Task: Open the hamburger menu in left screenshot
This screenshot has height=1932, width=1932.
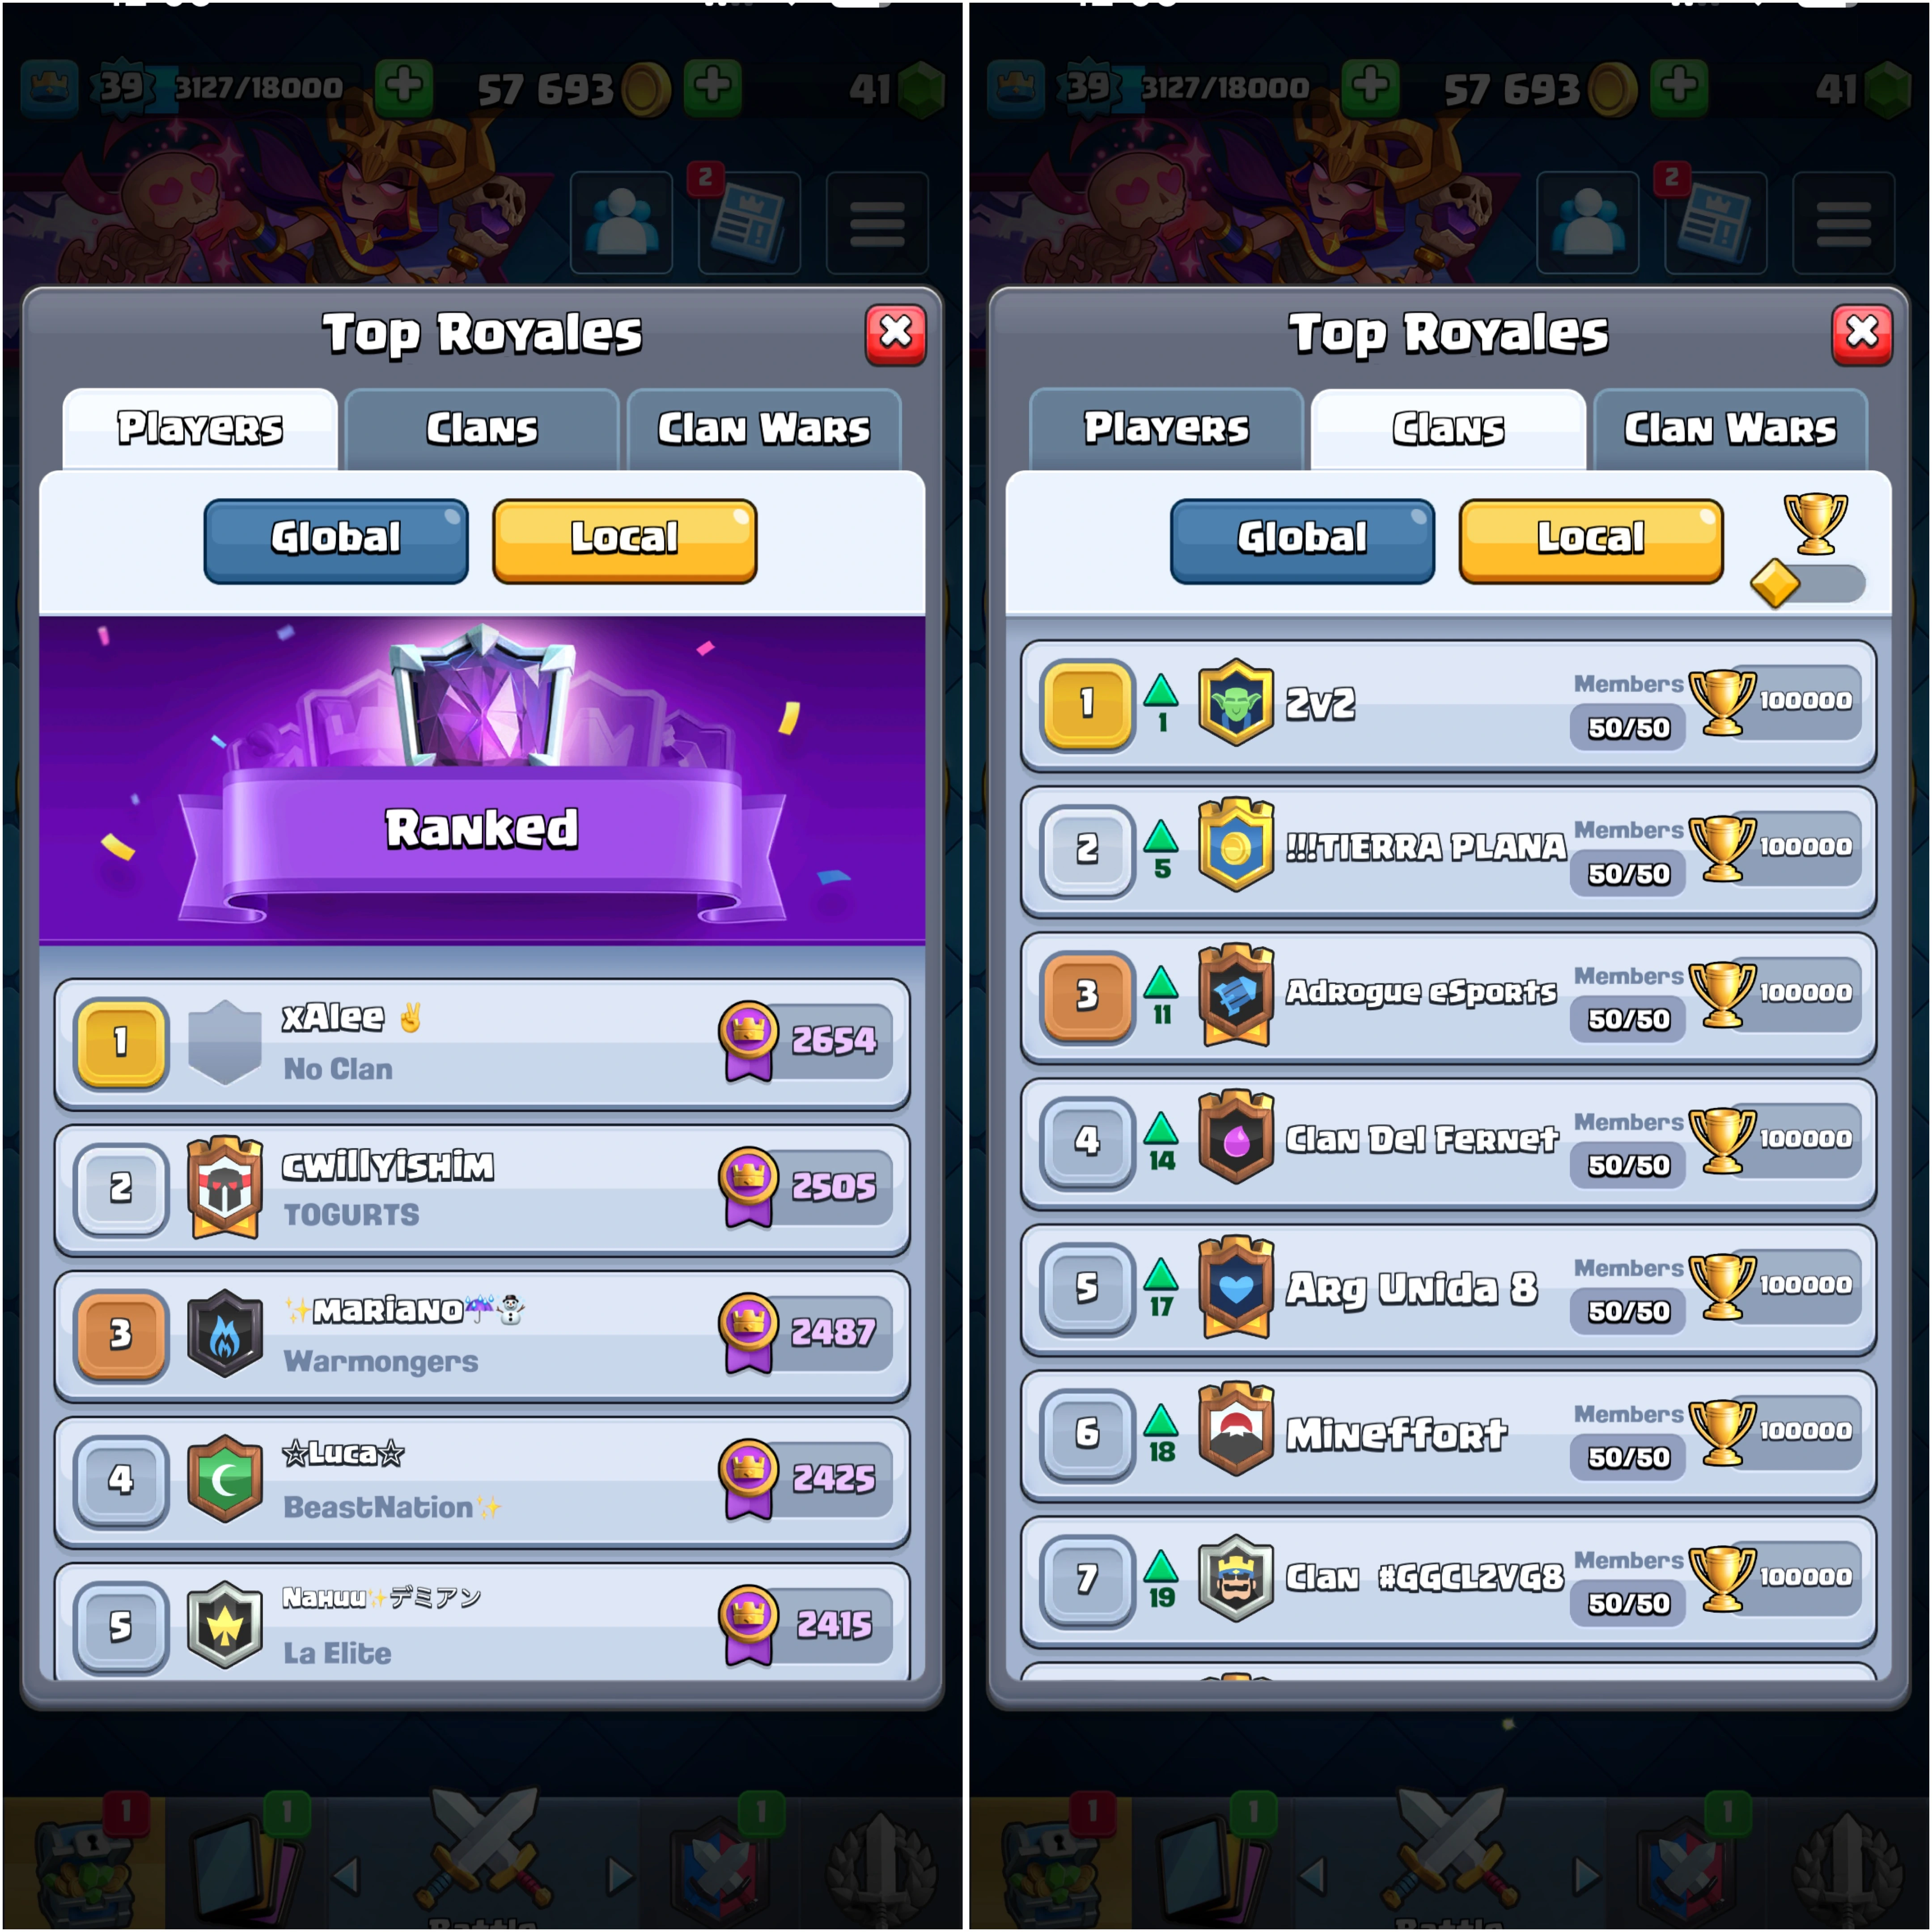Action: [x=877, y=222]
